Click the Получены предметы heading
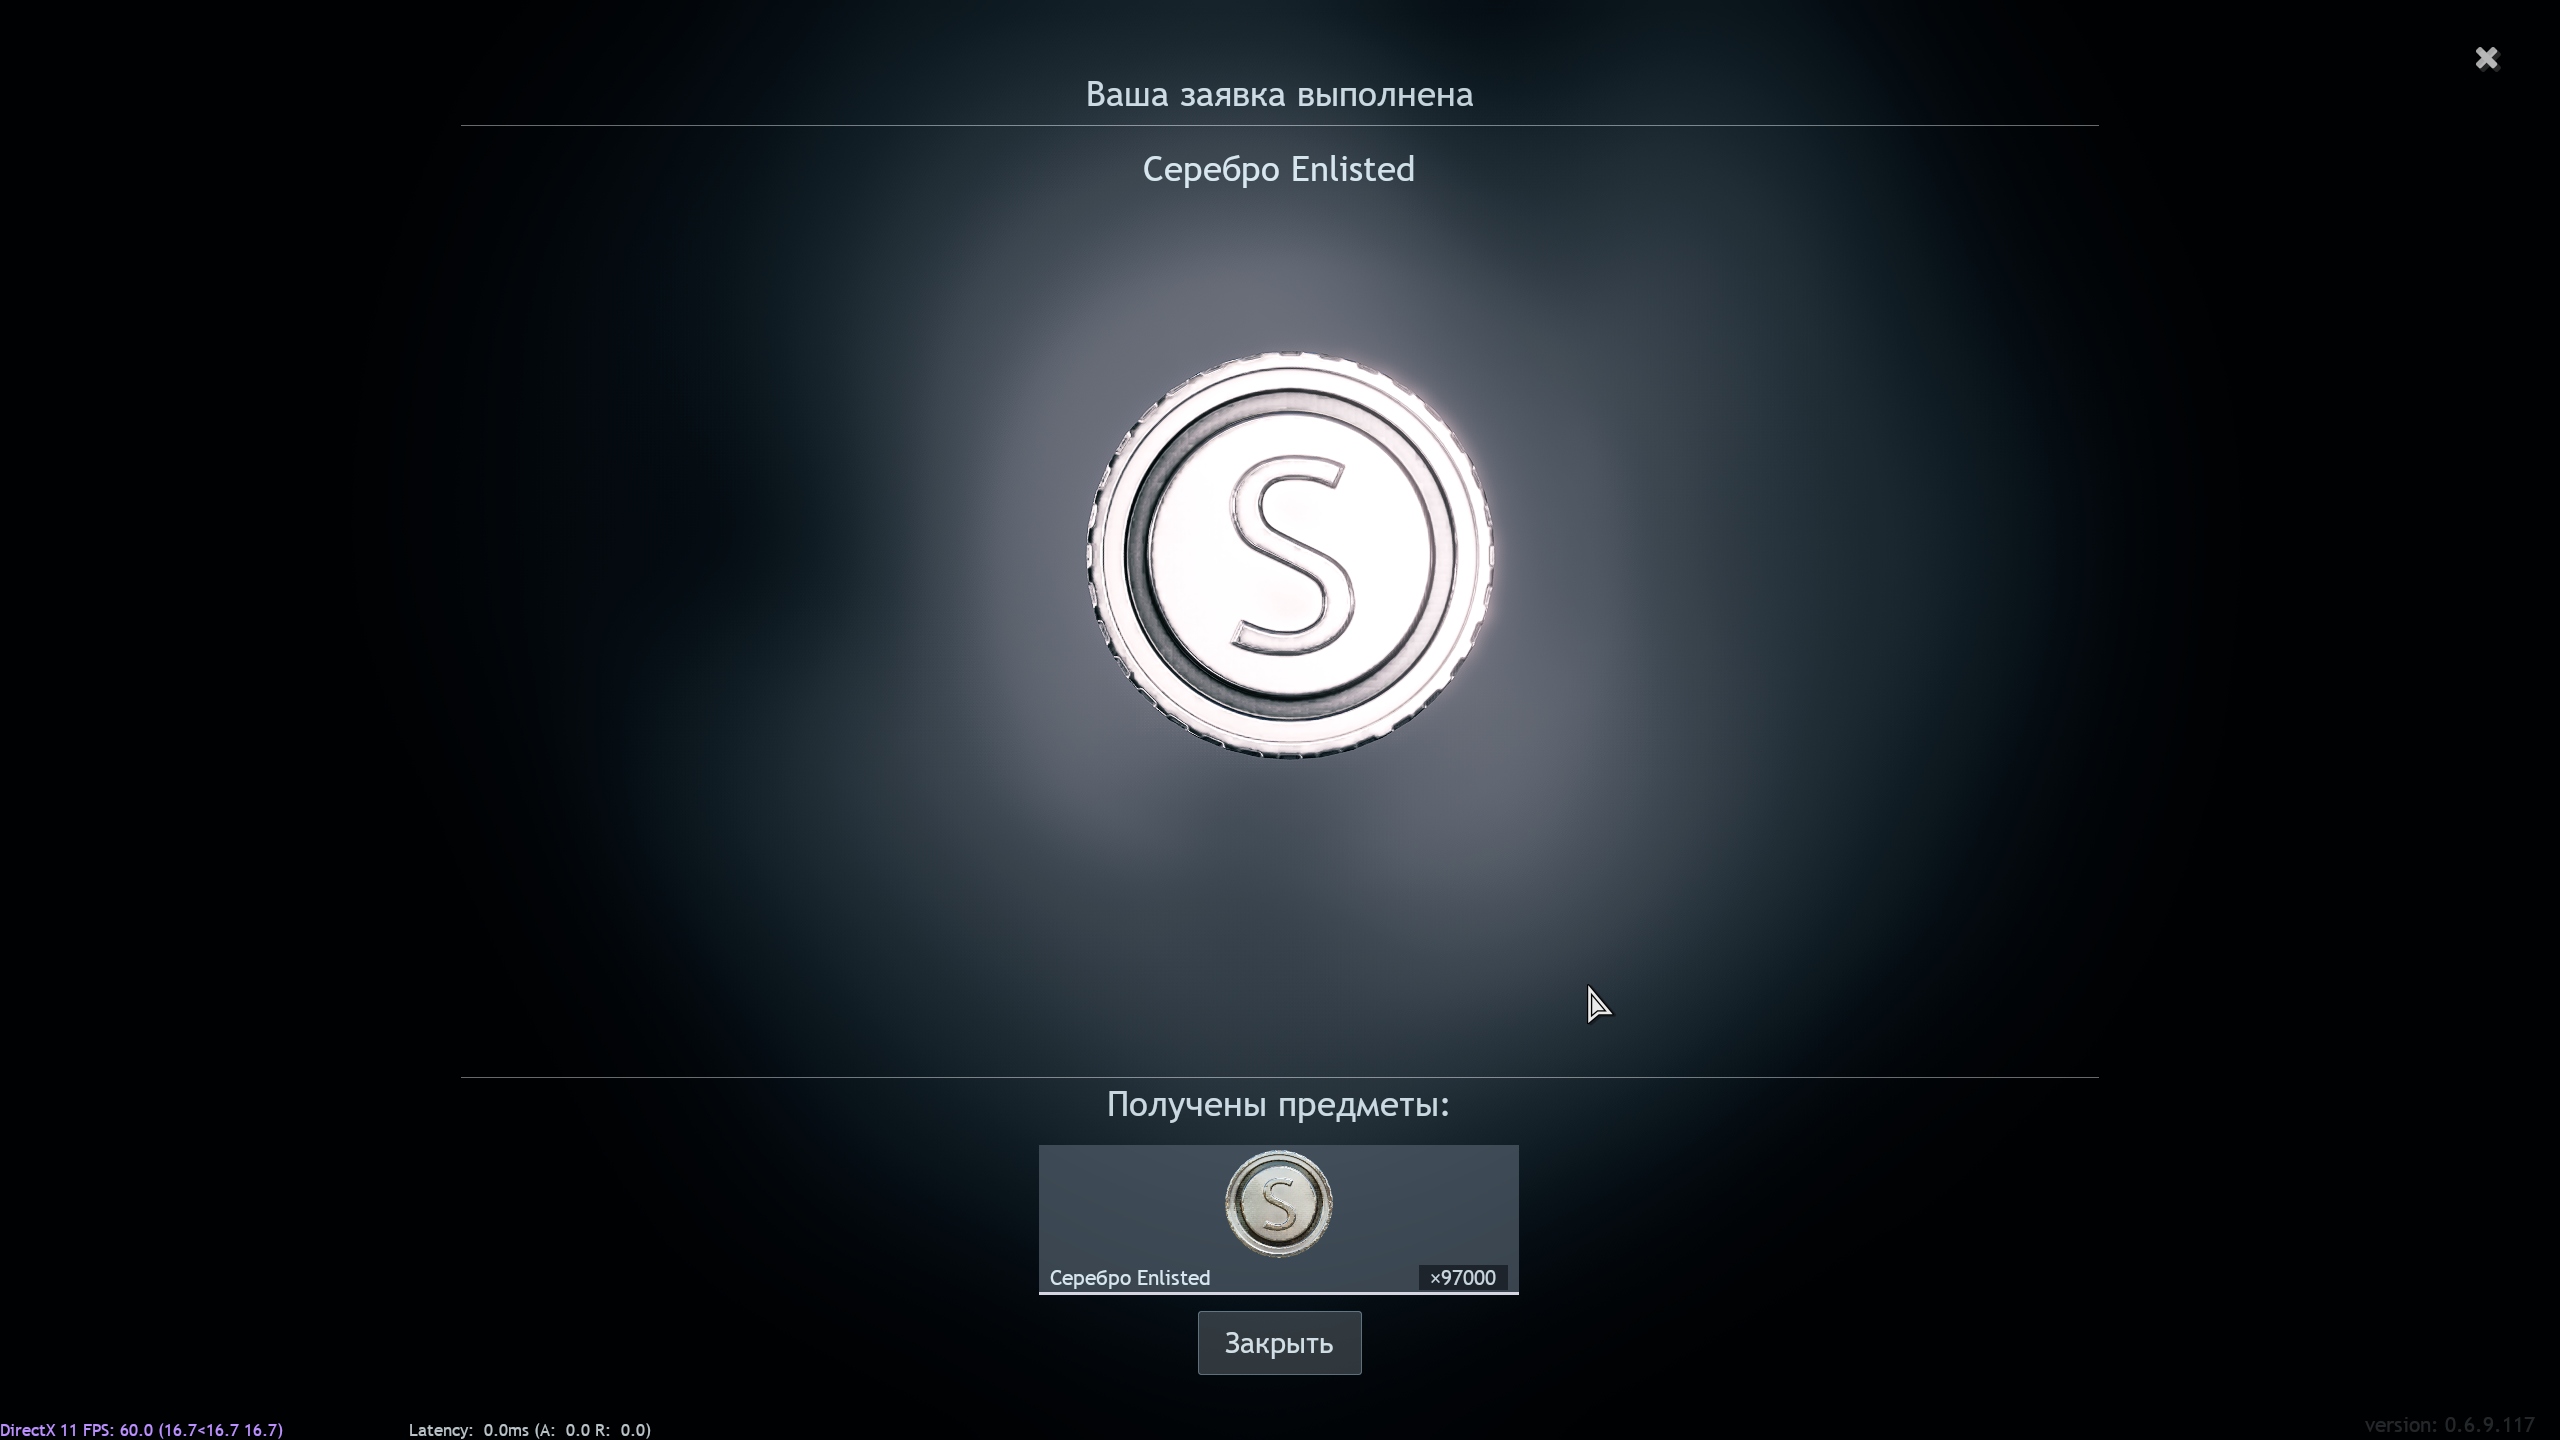2560x1440 pixels. 1278,1105
